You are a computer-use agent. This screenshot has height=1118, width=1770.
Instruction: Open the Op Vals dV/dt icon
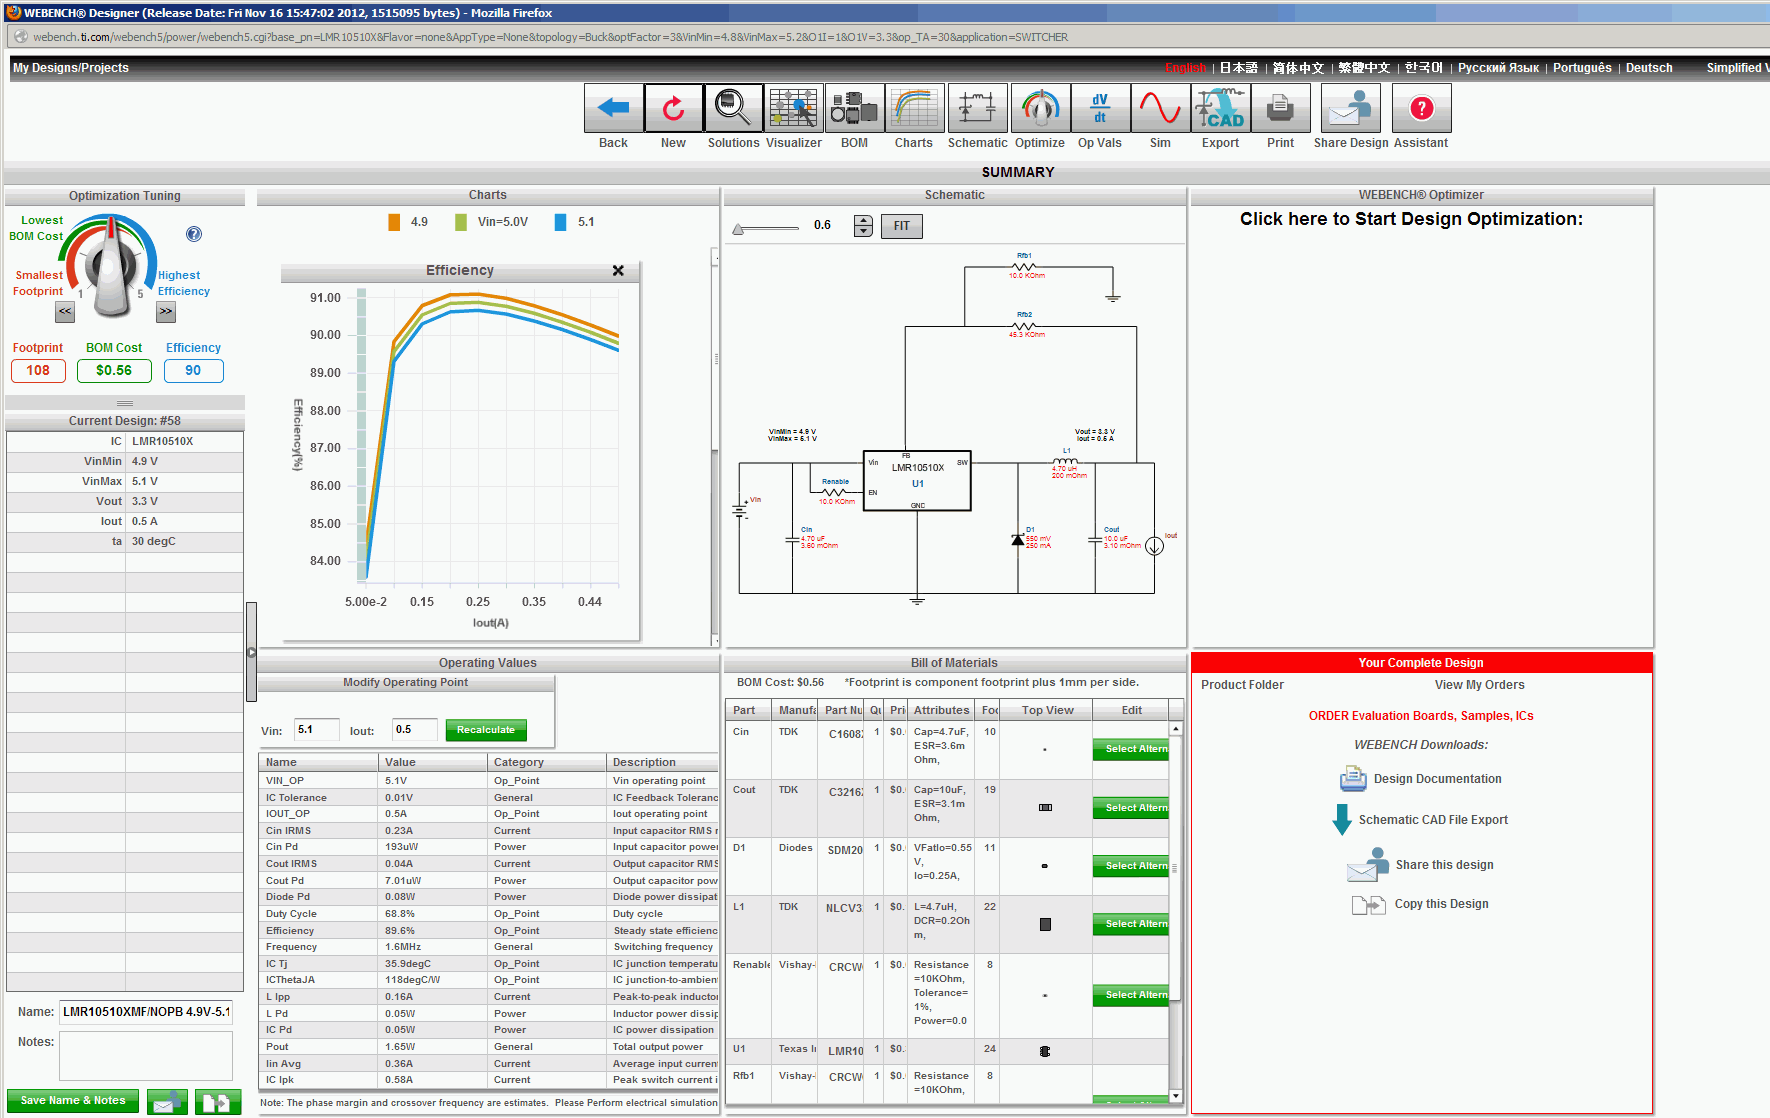(x=1100, y=108)
